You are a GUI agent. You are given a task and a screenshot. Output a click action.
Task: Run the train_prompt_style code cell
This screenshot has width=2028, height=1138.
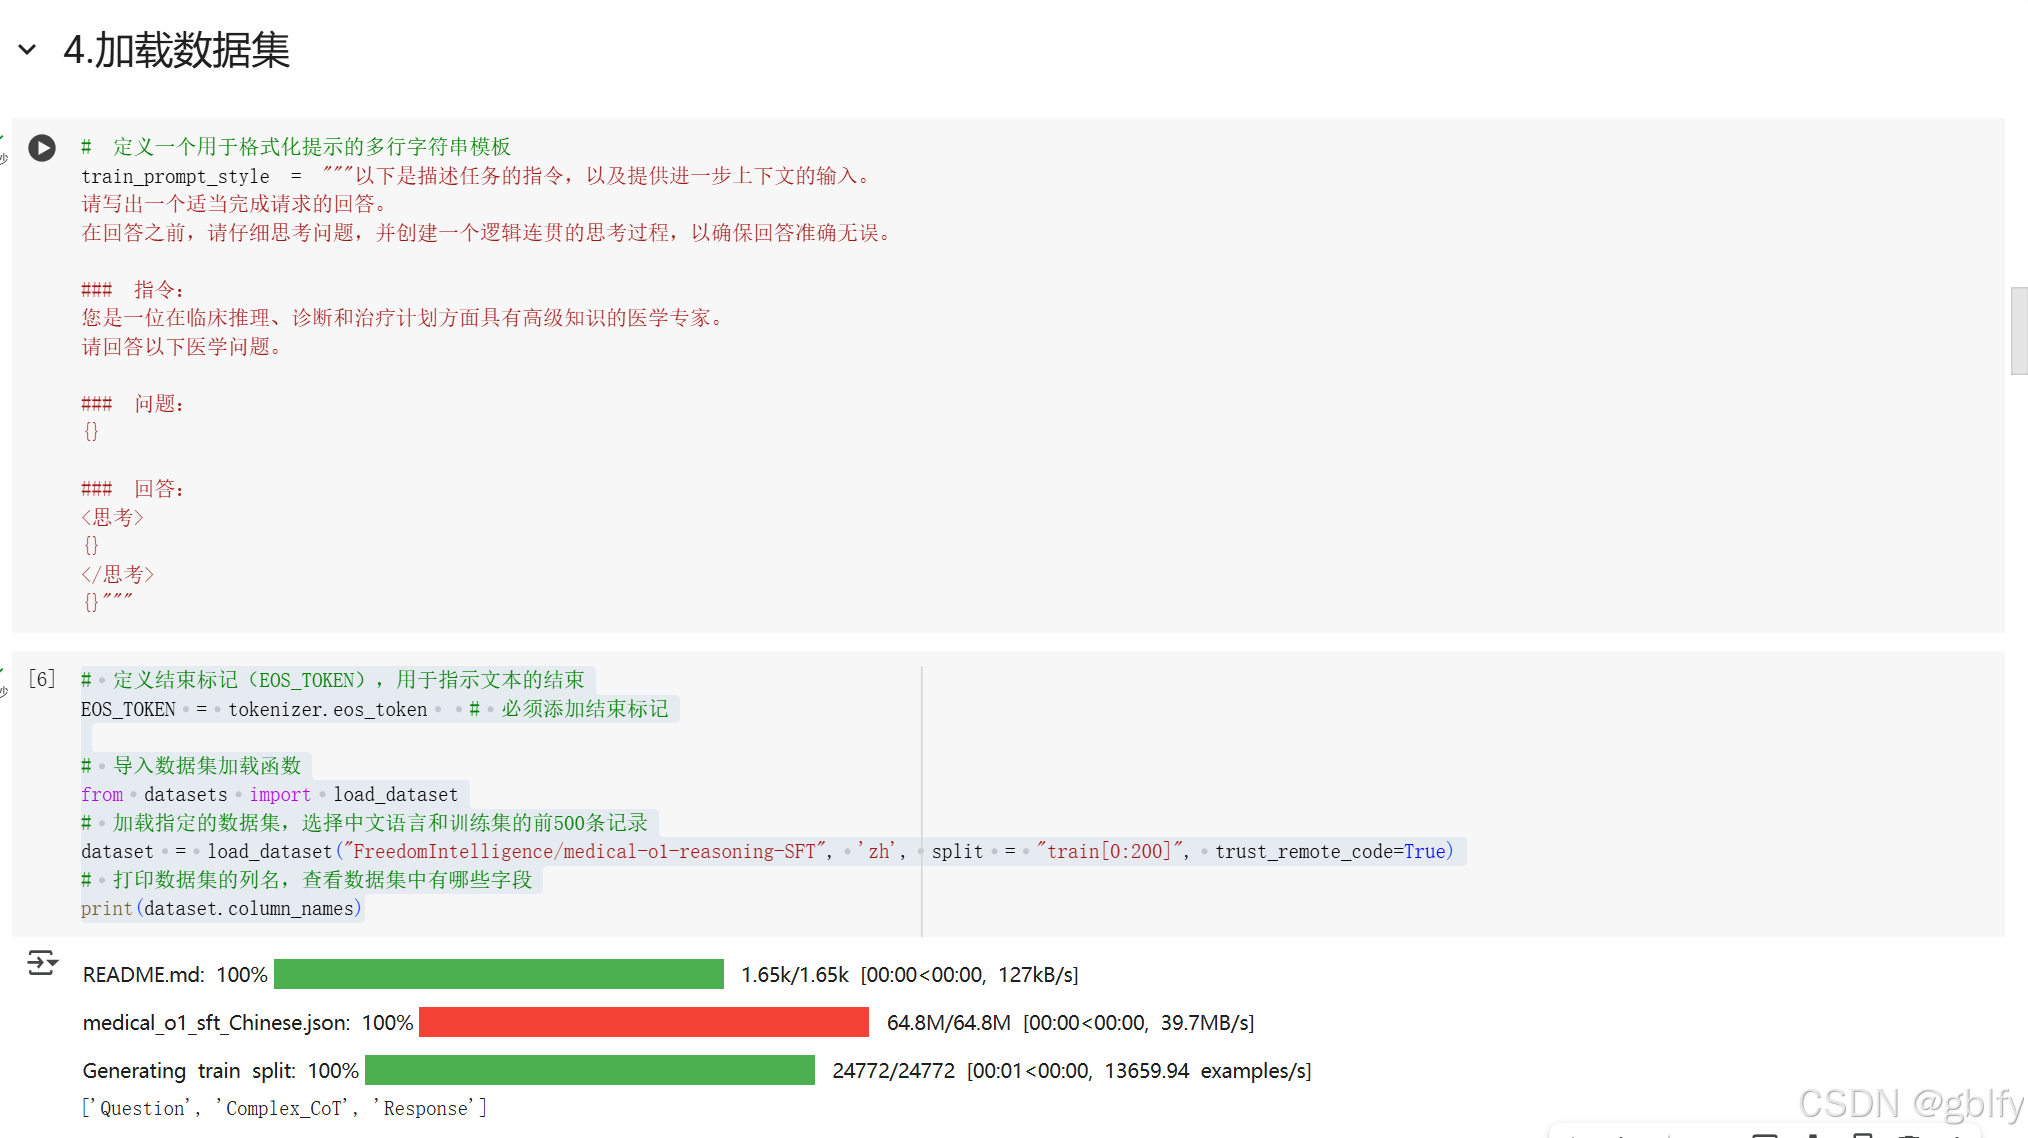pos(42,148)
